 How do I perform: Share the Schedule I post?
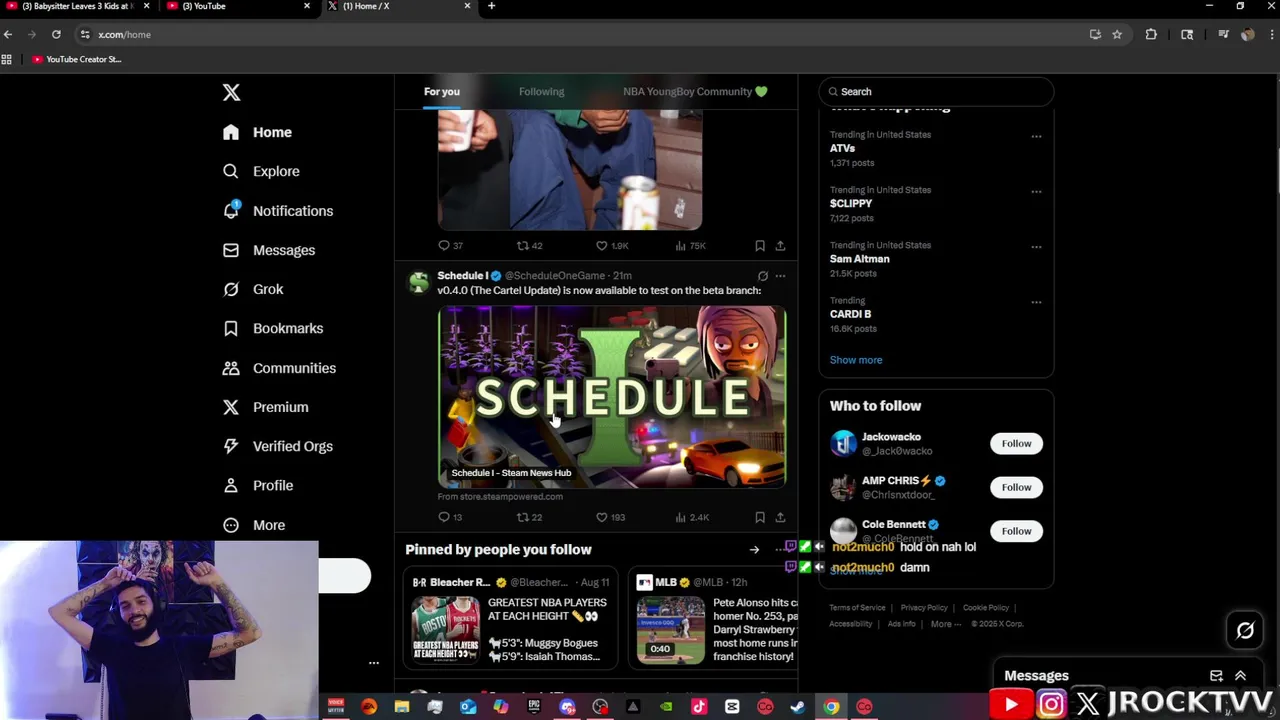(780, 517)
